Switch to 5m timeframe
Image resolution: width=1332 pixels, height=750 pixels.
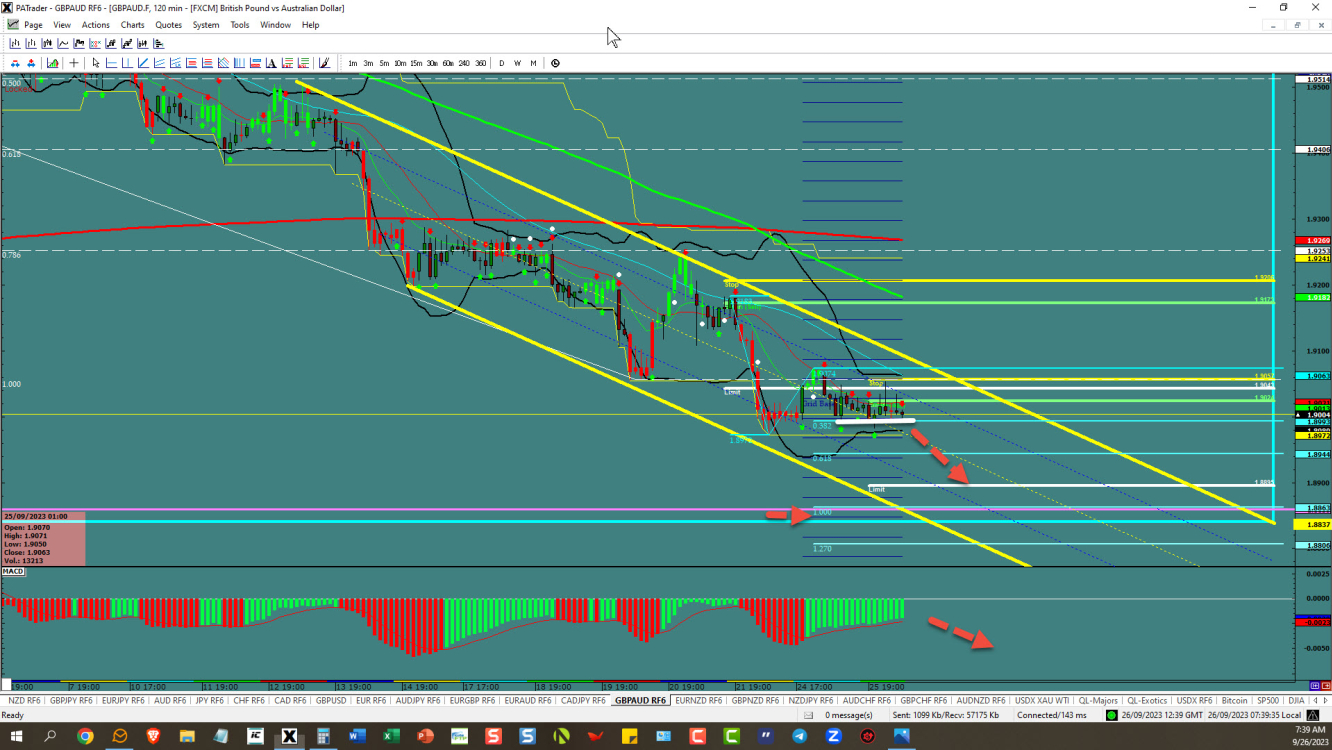point(384,63)
